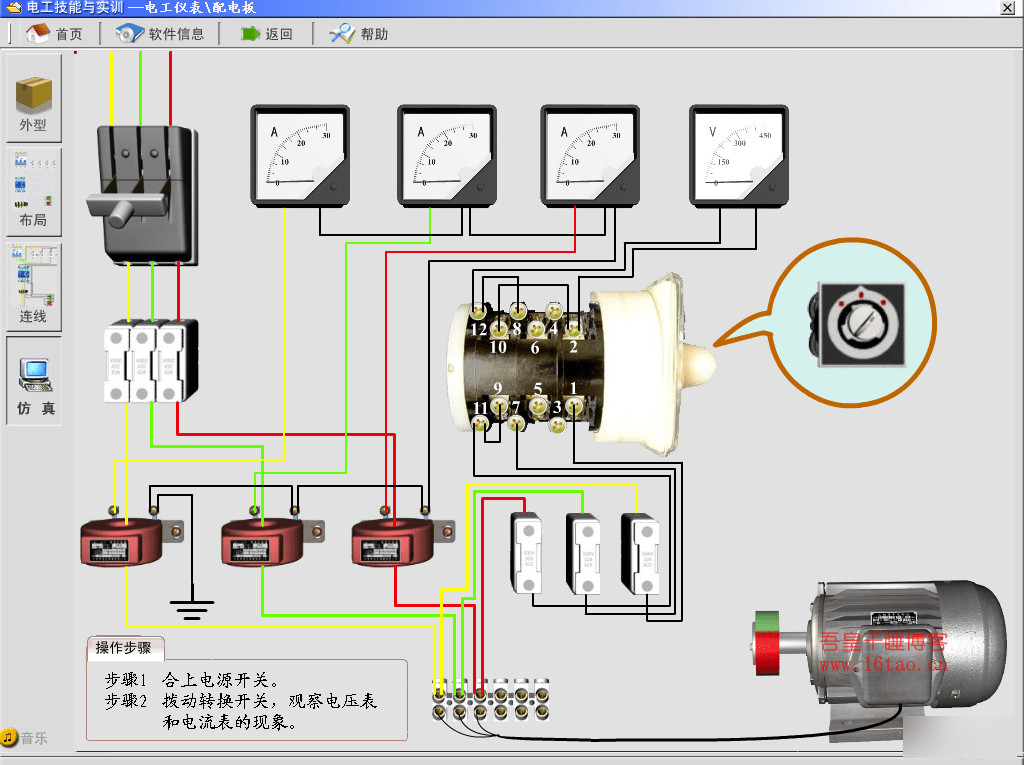This screenshot has height=765, width=1024.
Task: Open the 连线 wiring view
Action: (x=33, y=285)
